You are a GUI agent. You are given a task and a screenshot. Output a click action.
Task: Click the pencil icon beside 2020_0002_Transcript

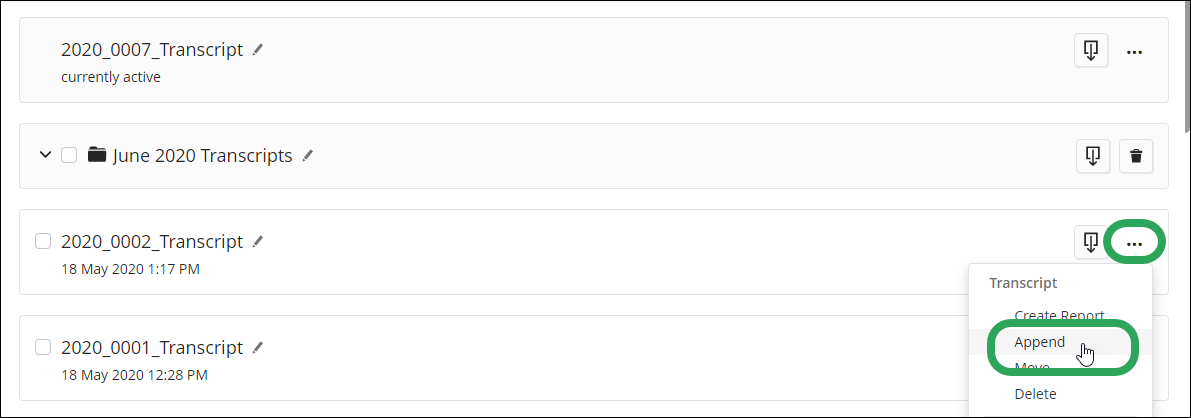pos(258,241)
